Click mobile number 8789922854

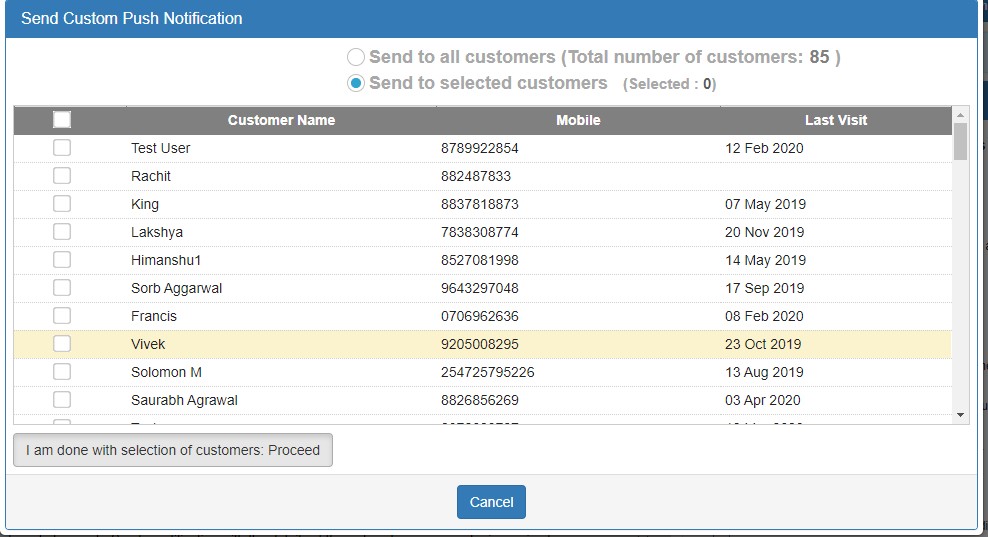[480, 148]
